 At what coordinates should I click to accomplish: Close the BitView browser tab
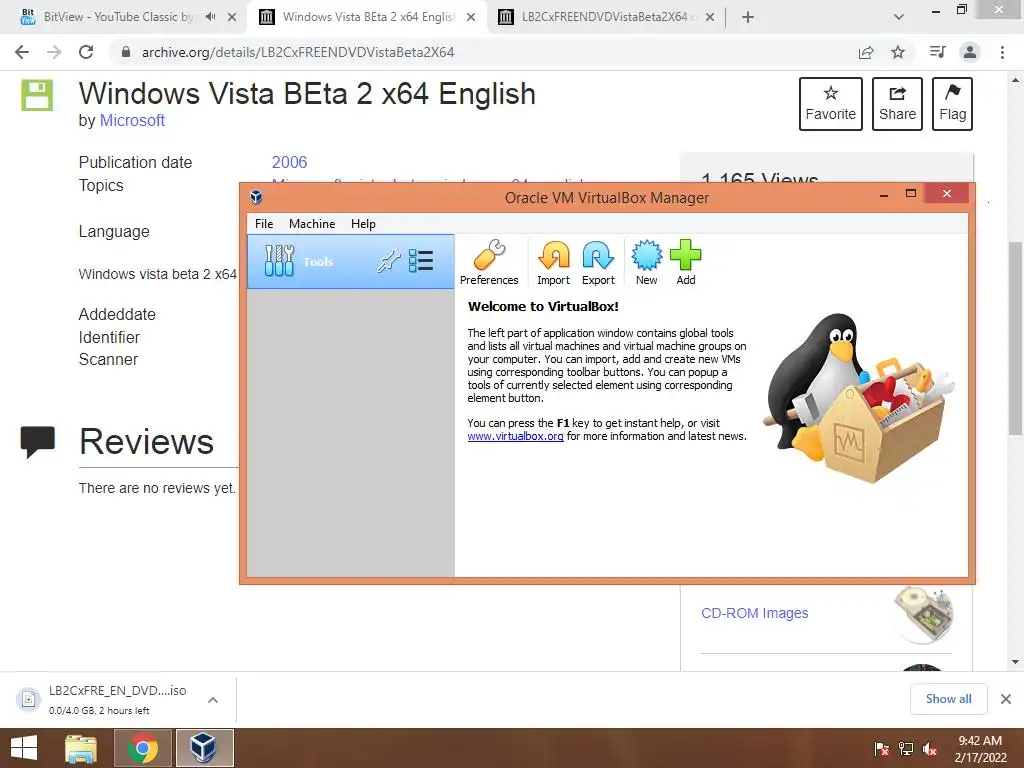[x=232, y=17]
